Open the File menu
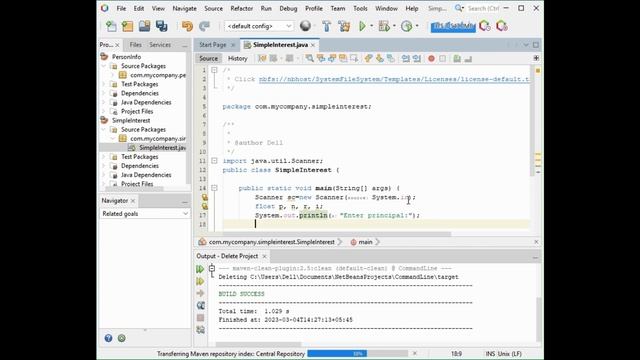Image resolution: width=640 pixels, height=360 pixels. pos(121,8)
